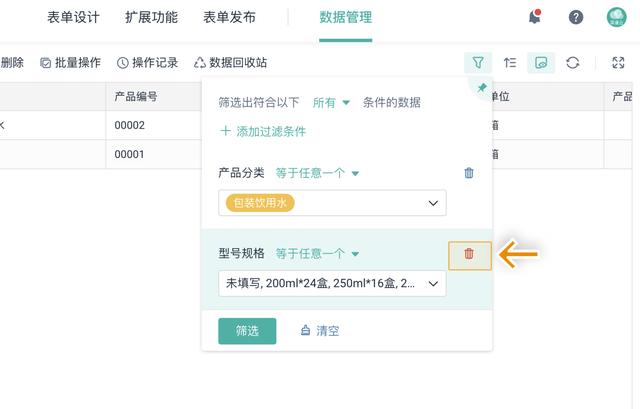The image size is (640, 409).
Task: Open the user avatar menu
Action: 617,17
